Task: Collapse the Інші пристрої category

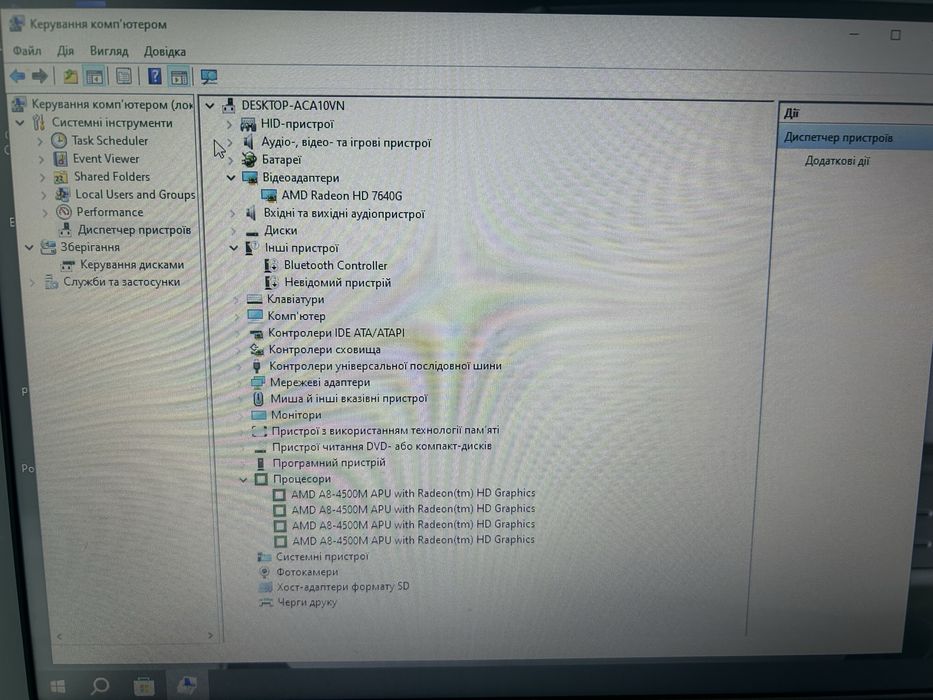Action: pos(234,248)
